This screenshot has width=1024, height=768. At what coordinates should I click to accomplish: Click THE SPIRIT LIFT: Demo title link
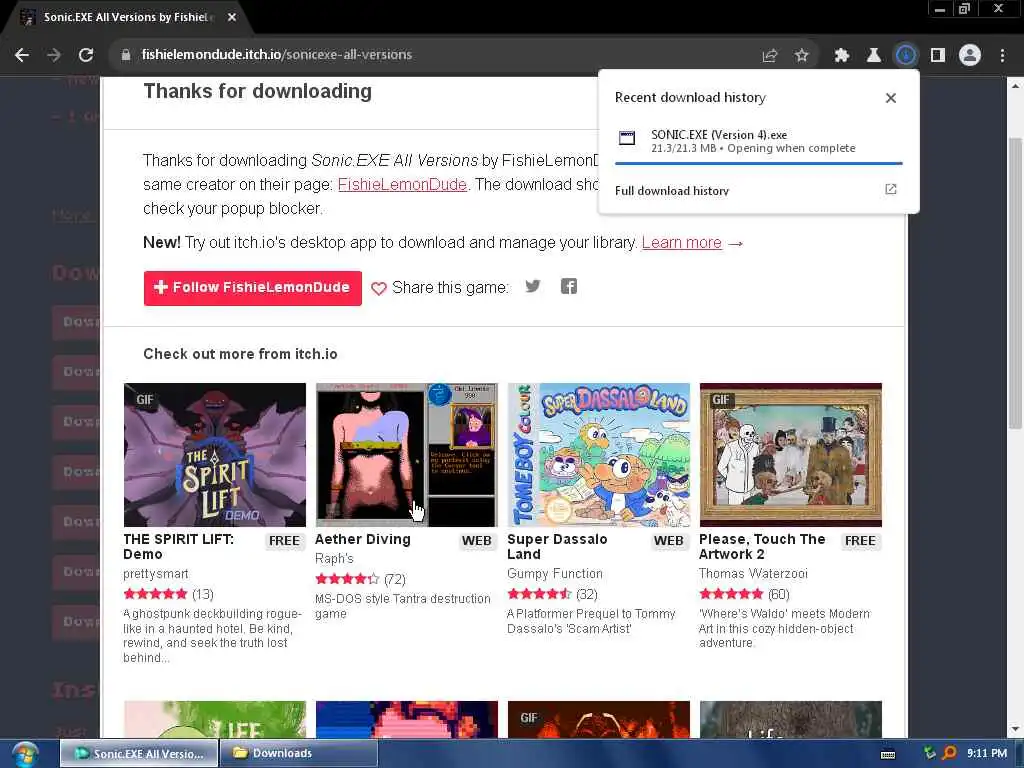(178, 547)
